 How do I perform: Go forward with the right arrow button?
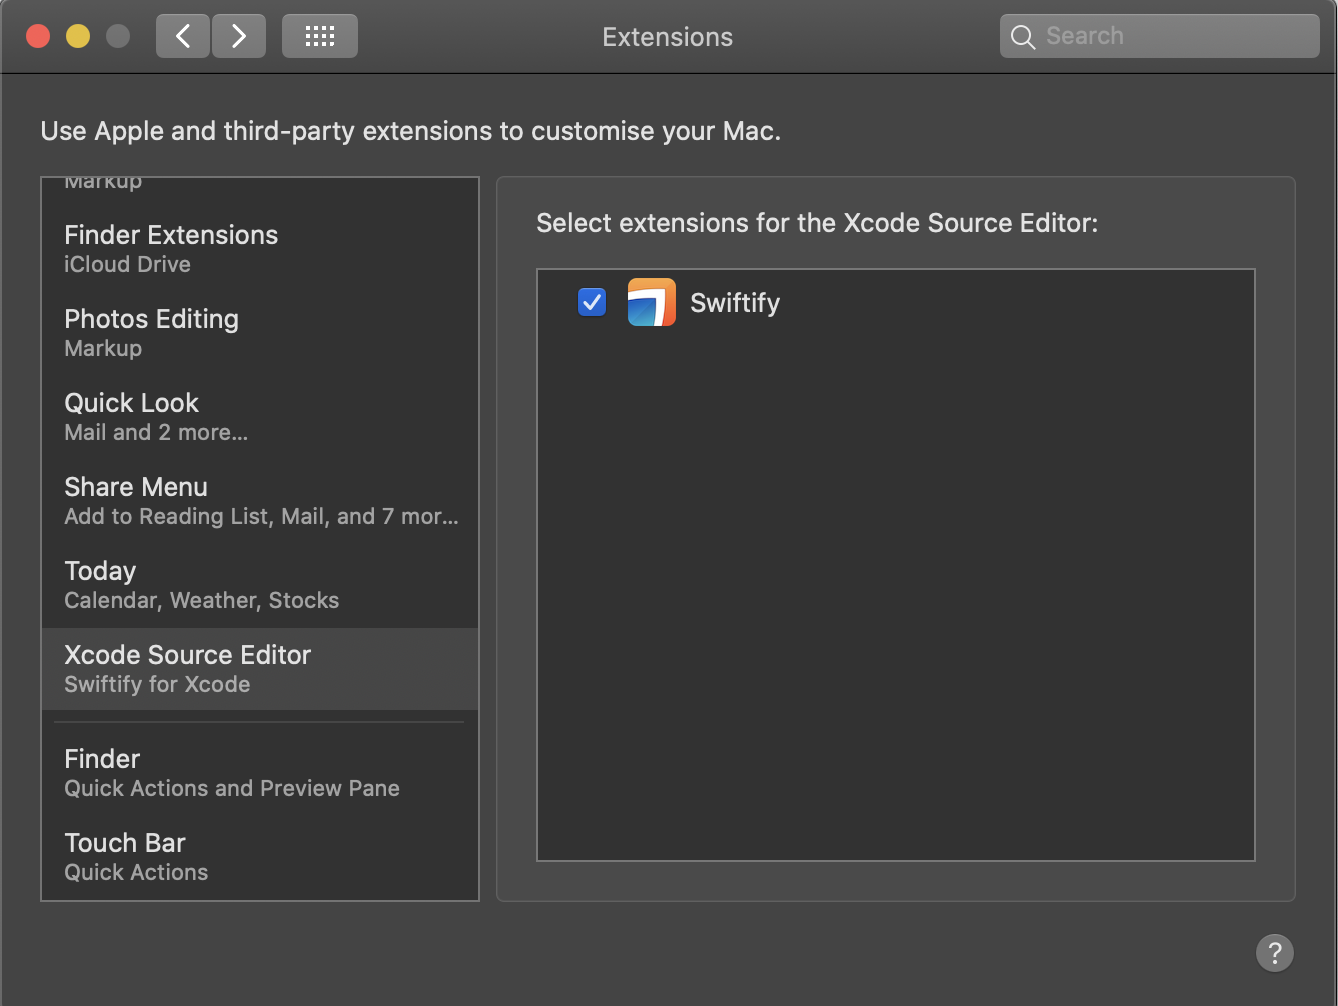[239, 37]
